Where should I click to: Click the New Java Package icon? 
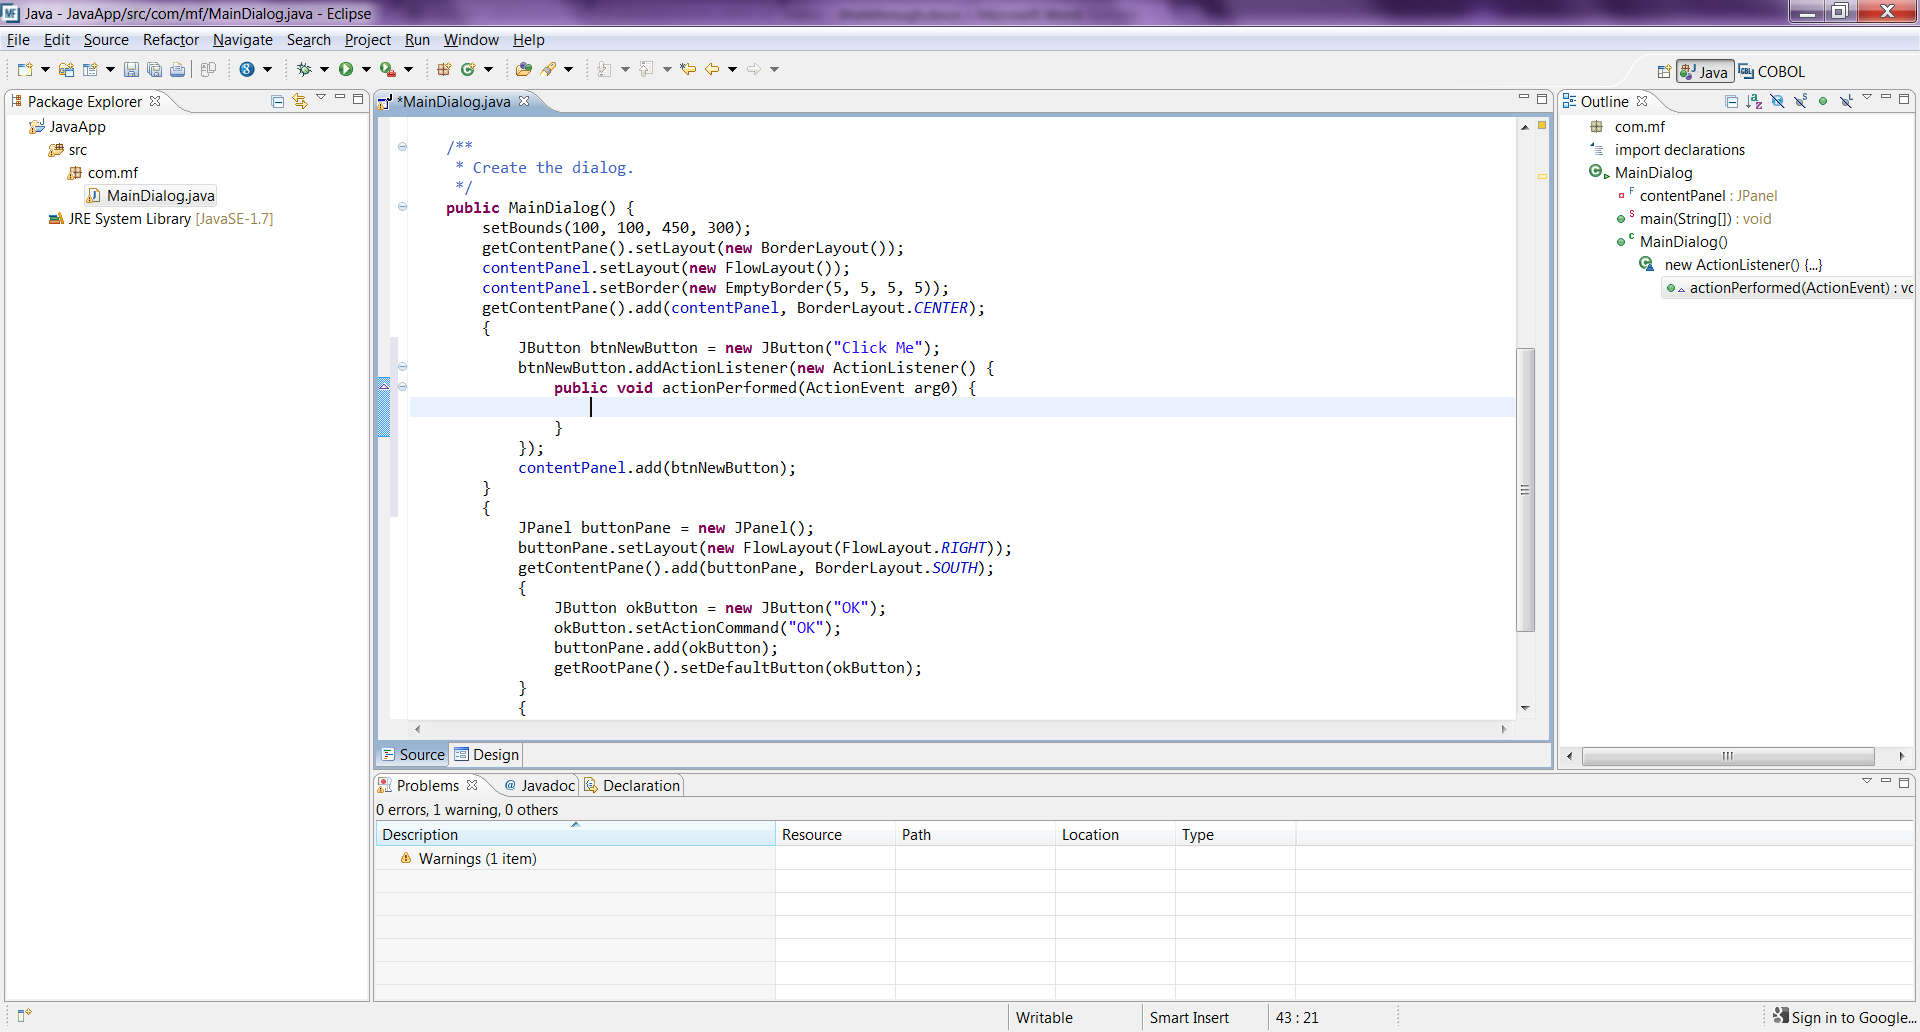pyautogui.click(x=444, y=70)
